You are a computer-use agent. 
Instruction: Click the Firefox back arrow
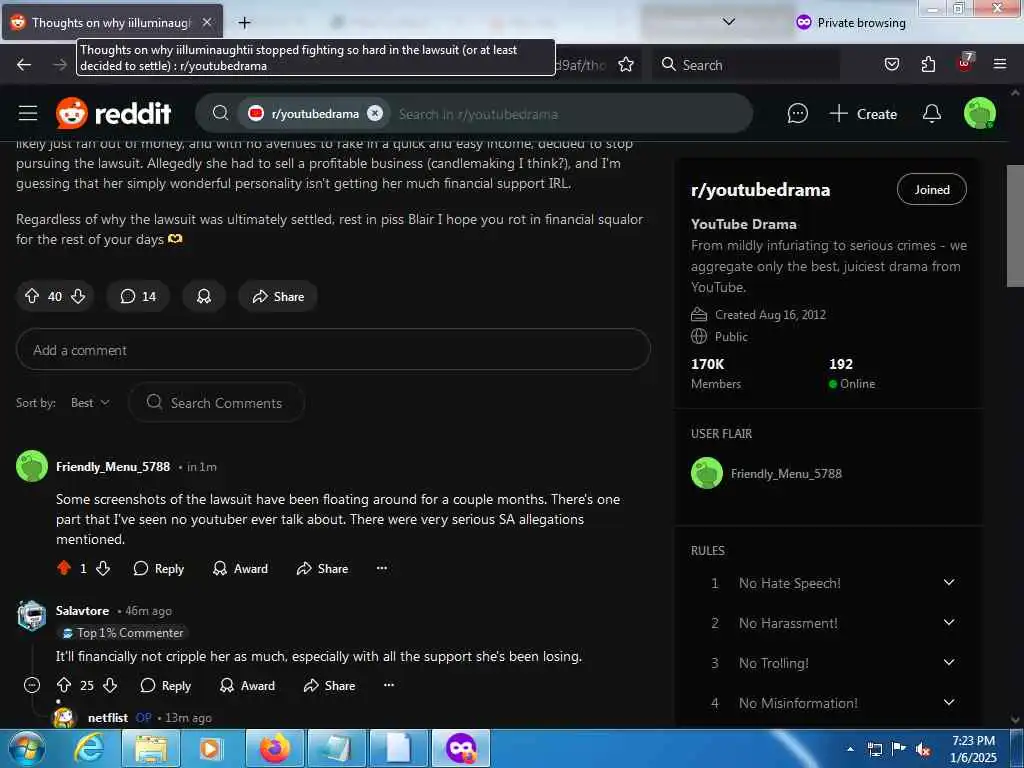[24, 65]
